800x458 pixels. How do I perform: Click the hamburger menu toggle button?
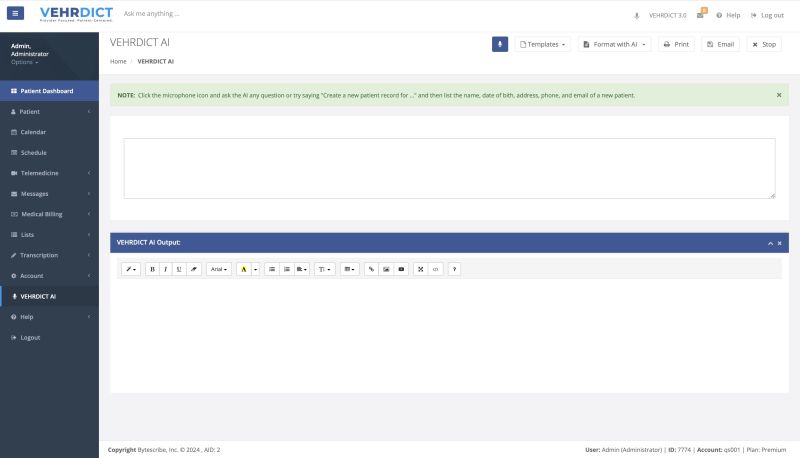[x=15, y=14]
